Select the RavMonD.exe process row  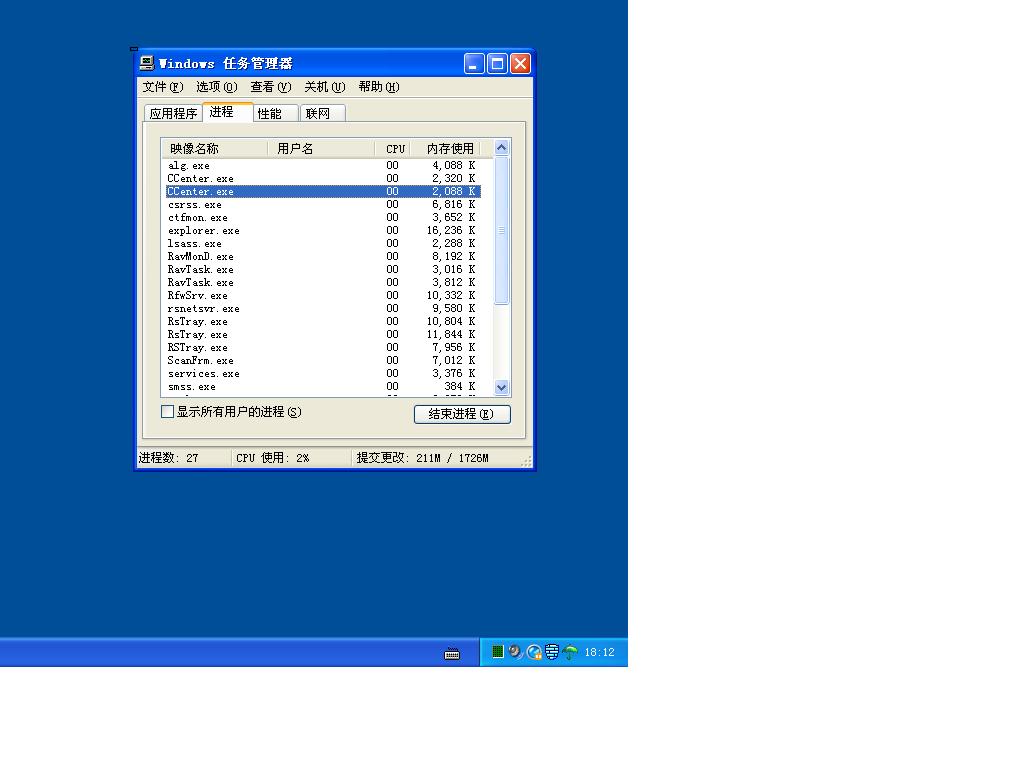coord(323,257)
